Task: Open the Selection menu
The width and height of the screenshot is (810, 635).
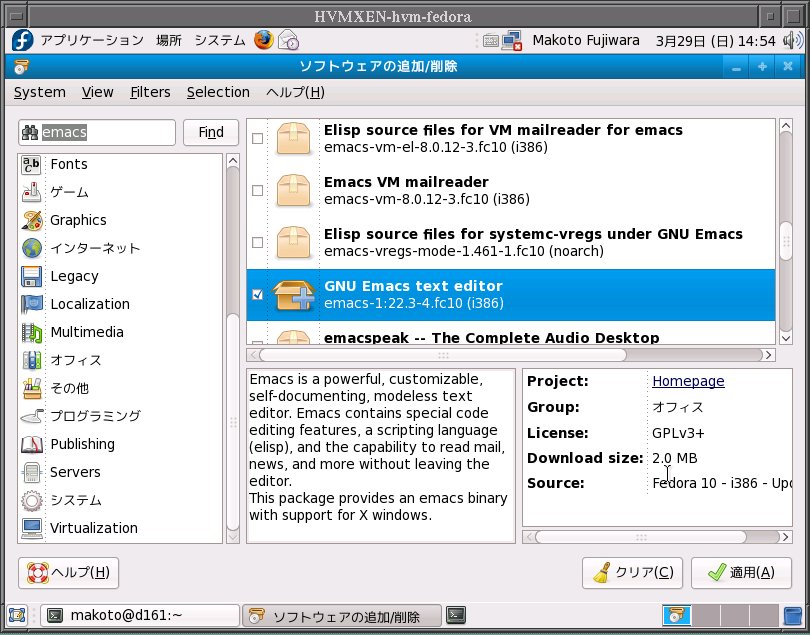Action: [x=218, y=92]
